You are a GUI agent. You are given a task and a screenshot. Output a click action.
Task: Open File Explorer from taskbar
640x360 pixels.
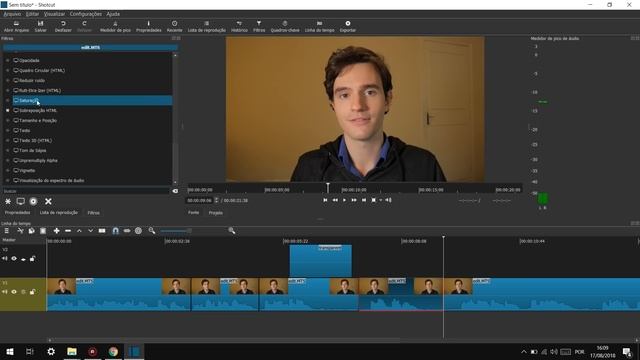click(x=72, y=351)
